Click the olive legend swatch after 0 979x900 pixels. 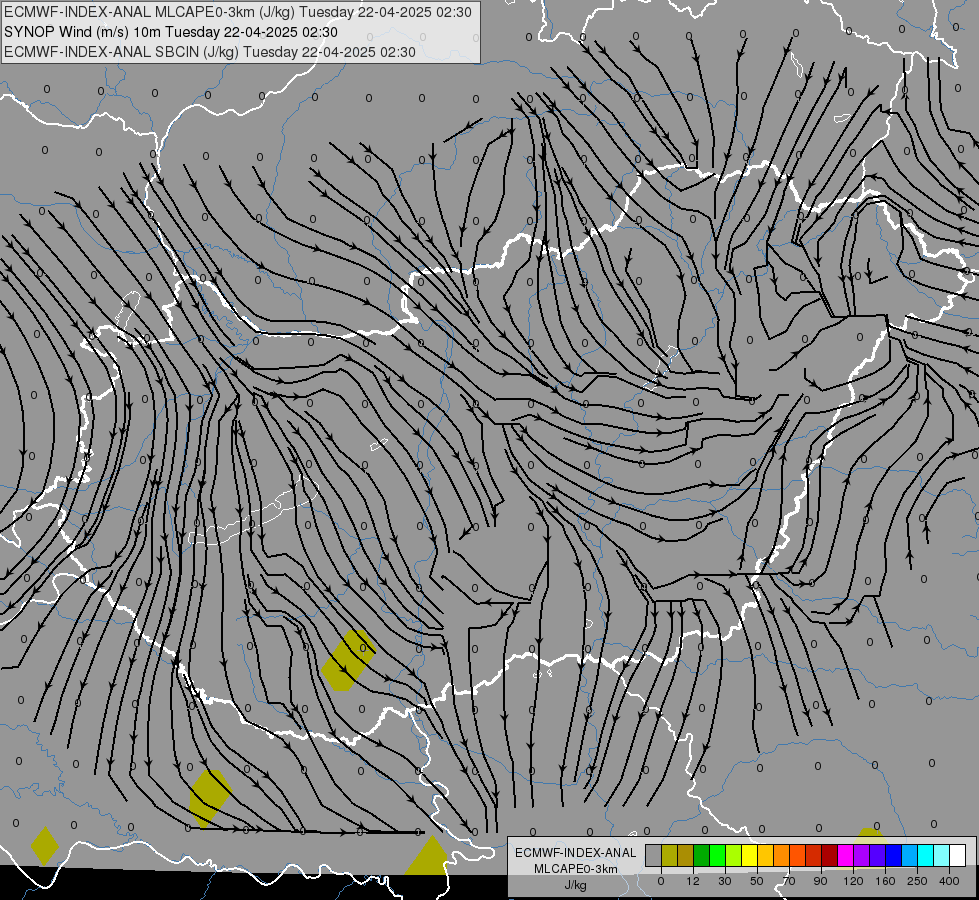(669, 855)
